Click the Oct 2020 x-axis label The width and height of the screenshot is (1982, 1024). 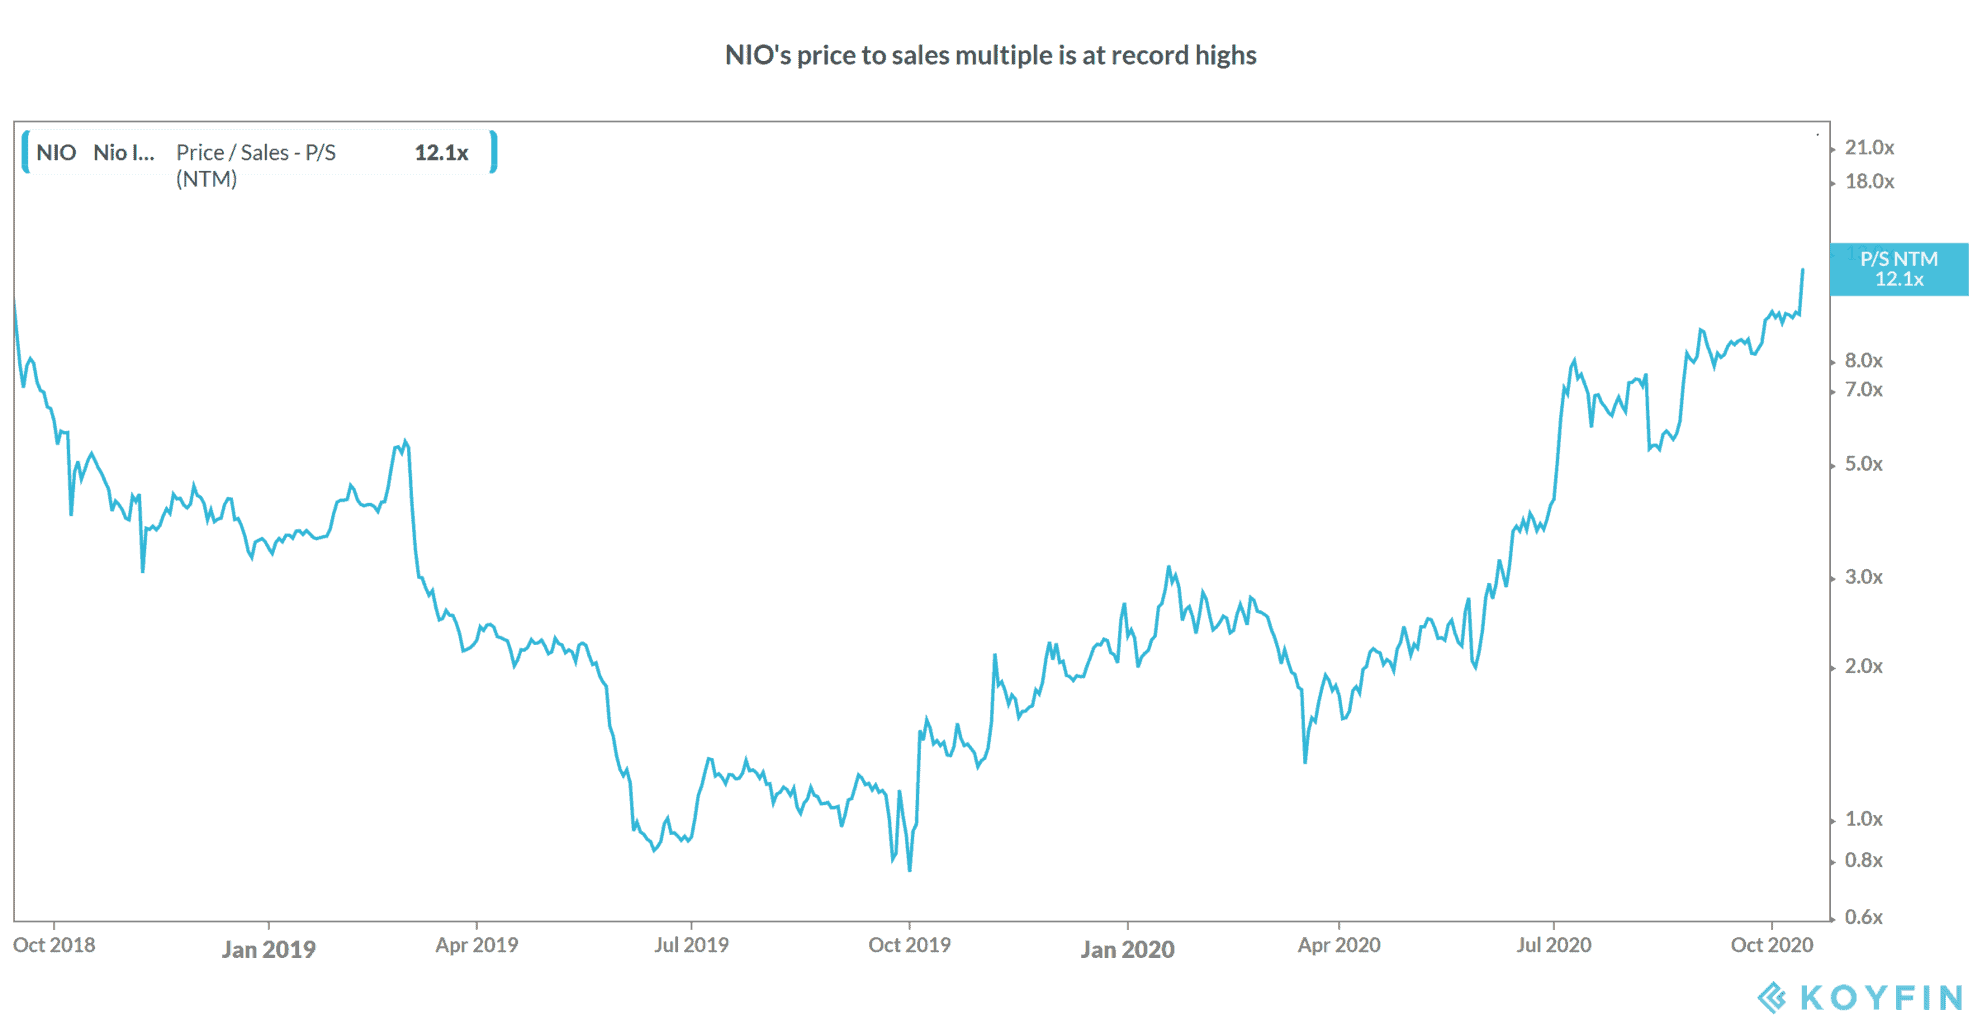coord(1771,945)
